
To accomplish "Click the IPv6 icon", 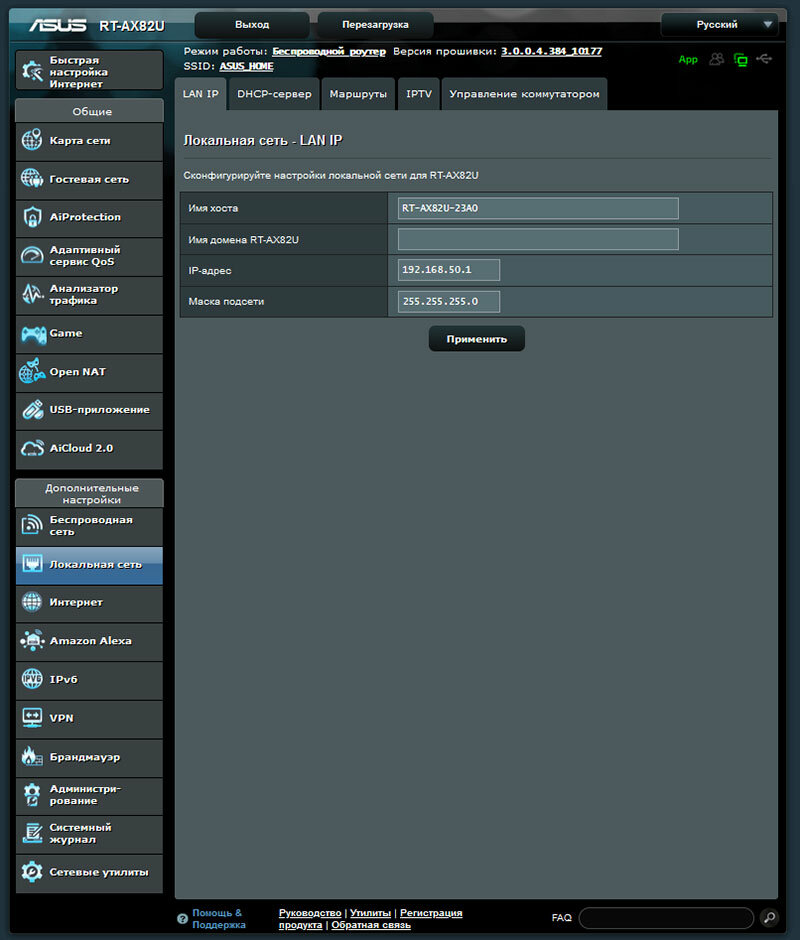I will pyautogui.click(x=32, y=679).
